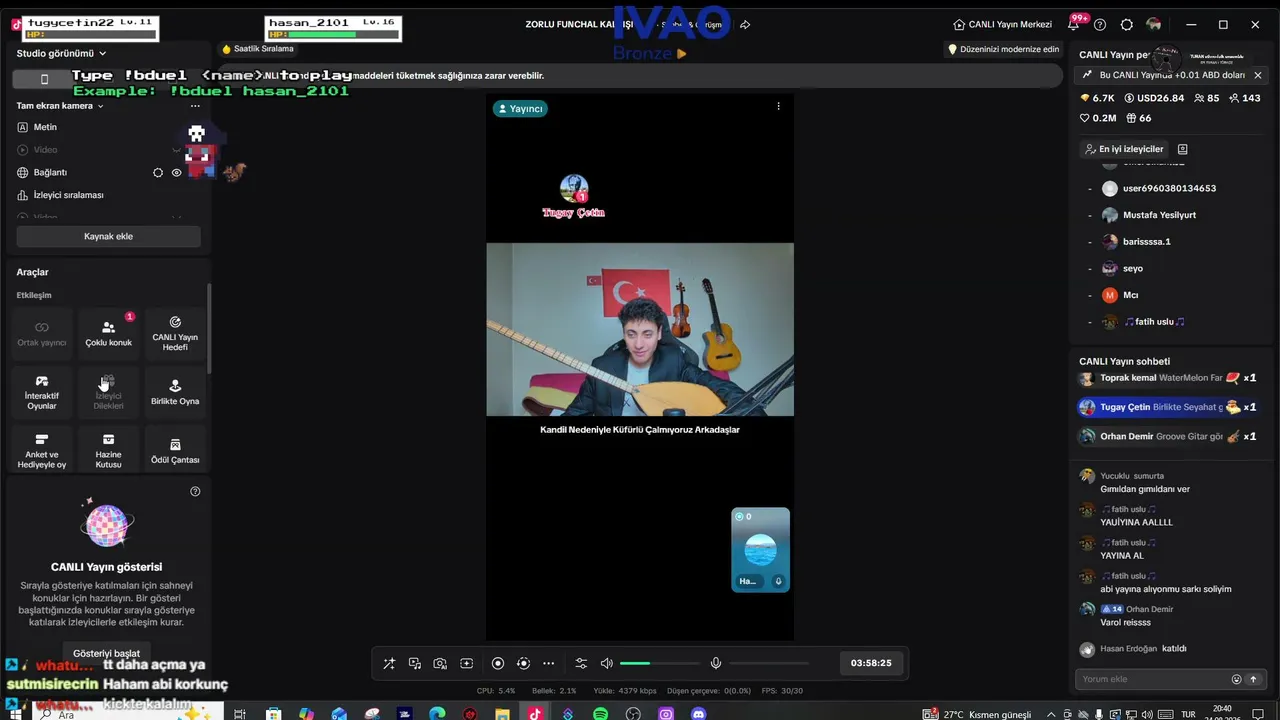Start recording with the record button

[498, 663]
